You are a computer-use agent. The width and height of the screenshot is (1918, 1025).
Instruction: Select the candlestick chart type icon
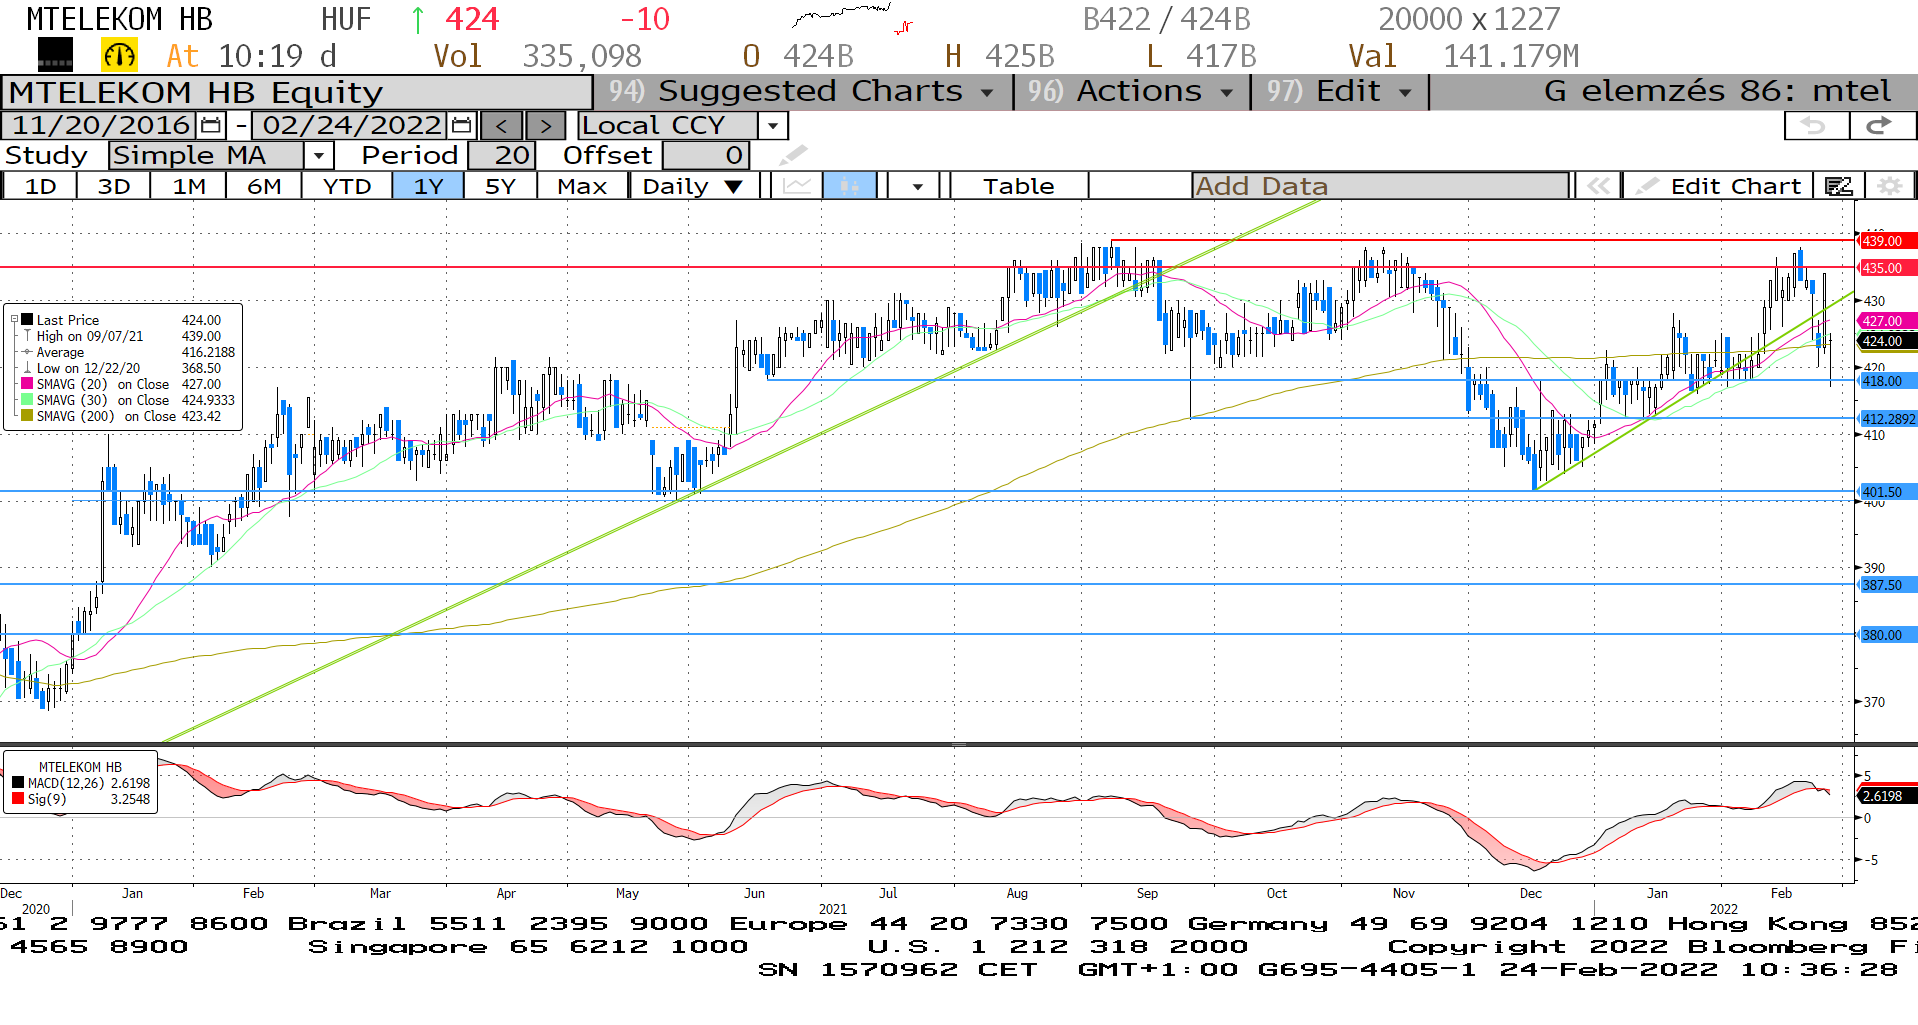coord(850,186)
